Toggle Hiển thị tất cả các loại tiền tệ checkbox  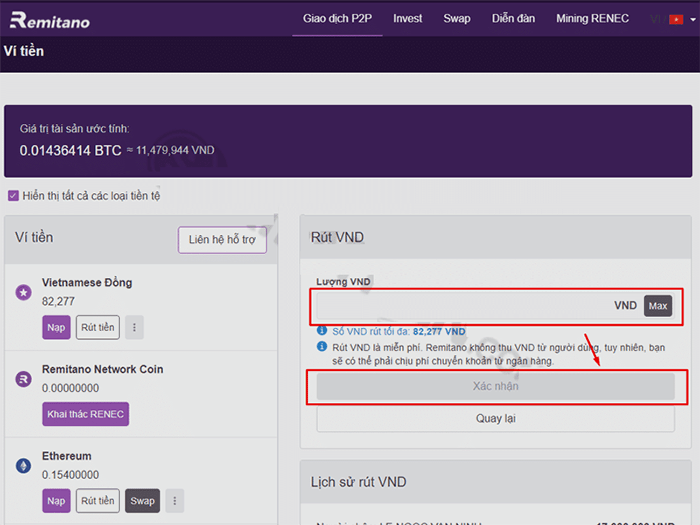pos(13,196)
